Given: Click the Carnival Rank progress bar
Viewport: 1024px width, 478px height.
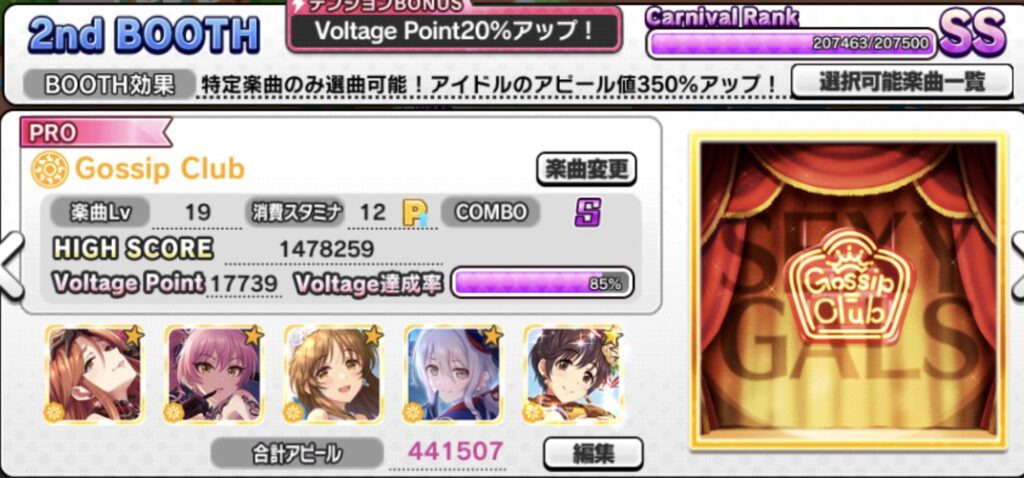Looking at the screenshot, I should [x=792, y=44].
